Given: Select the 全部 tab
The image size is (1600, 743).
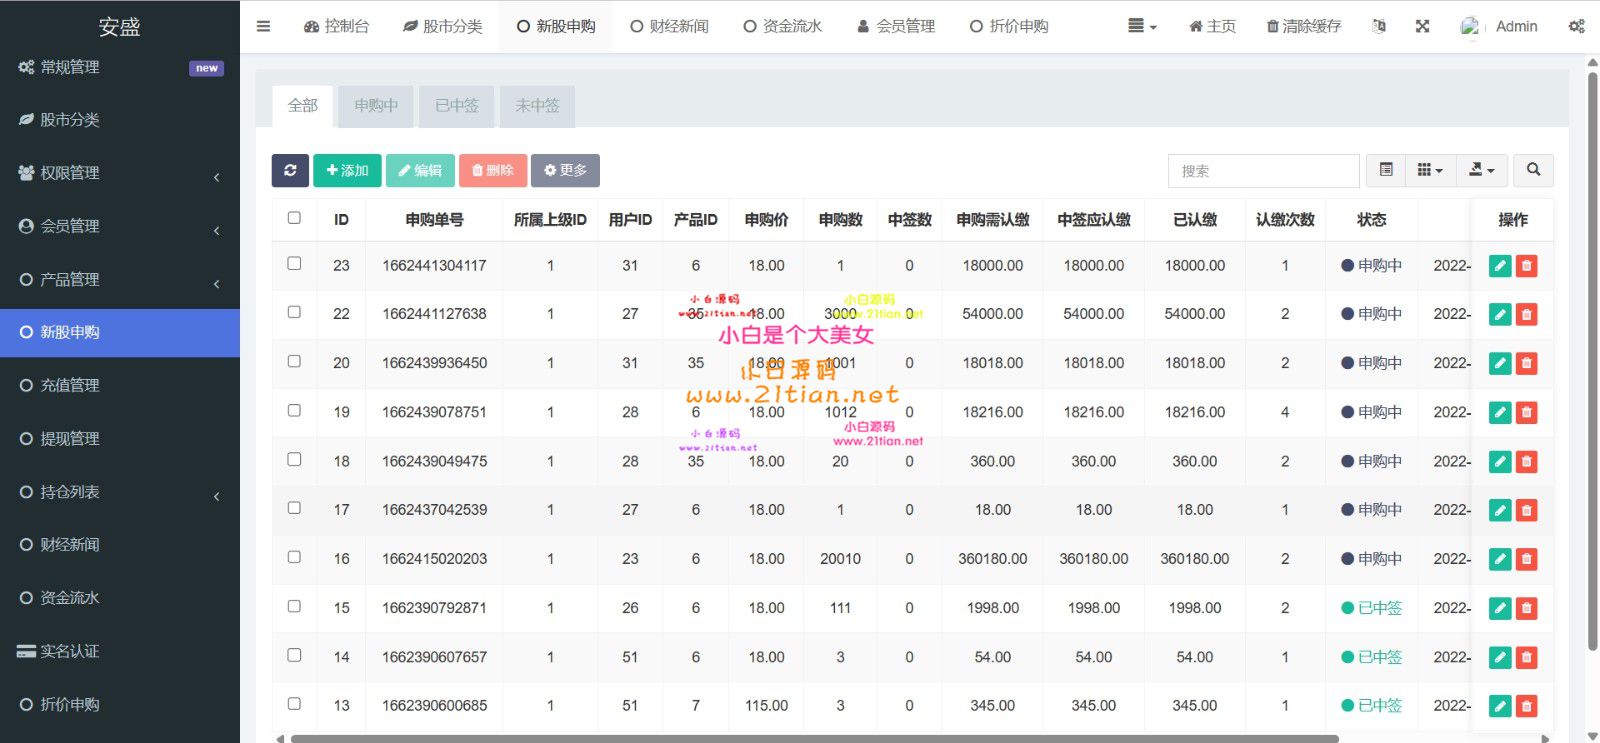Looking at the screenshot, I should point(303,105).
